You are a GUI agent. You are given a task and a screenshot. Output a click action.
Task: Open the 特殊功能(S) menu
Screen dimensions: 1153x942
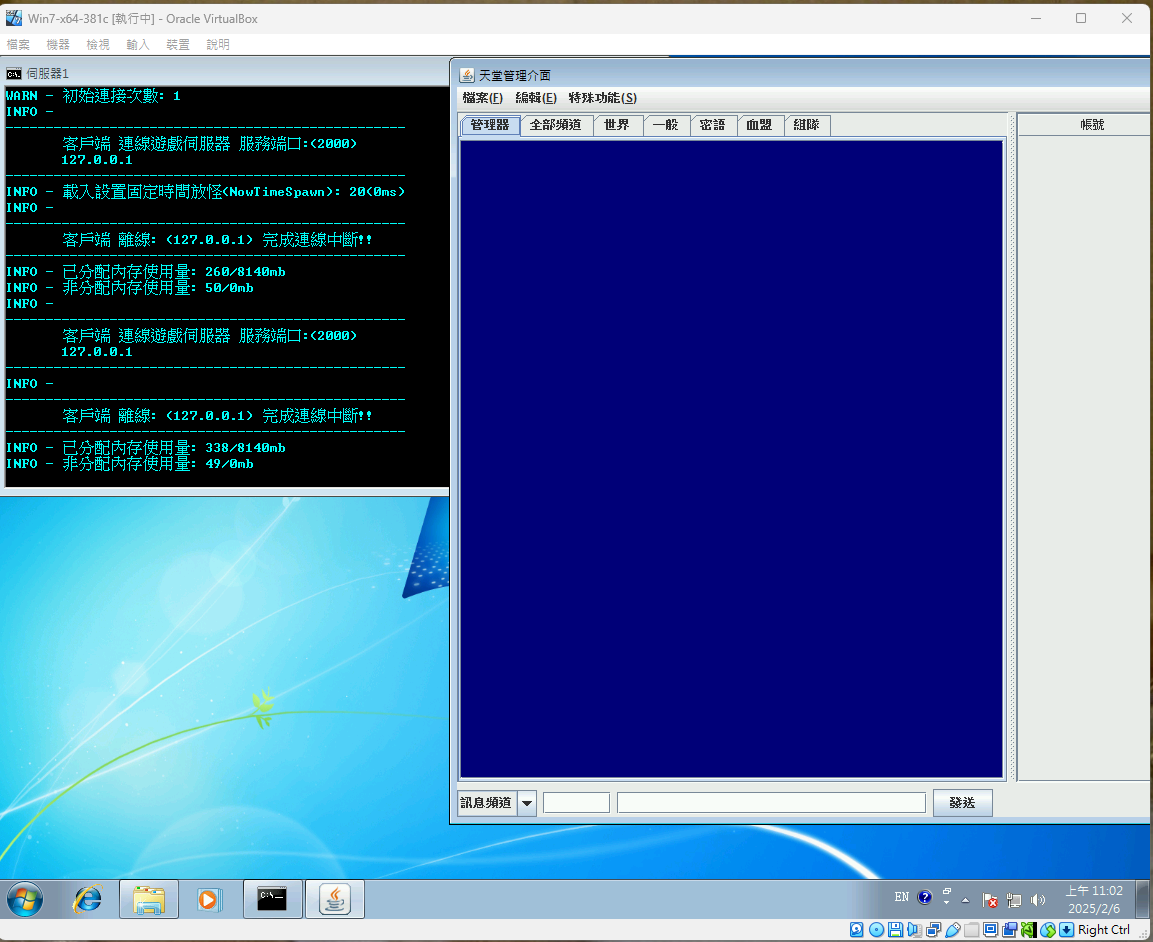(x=602, y=98)
